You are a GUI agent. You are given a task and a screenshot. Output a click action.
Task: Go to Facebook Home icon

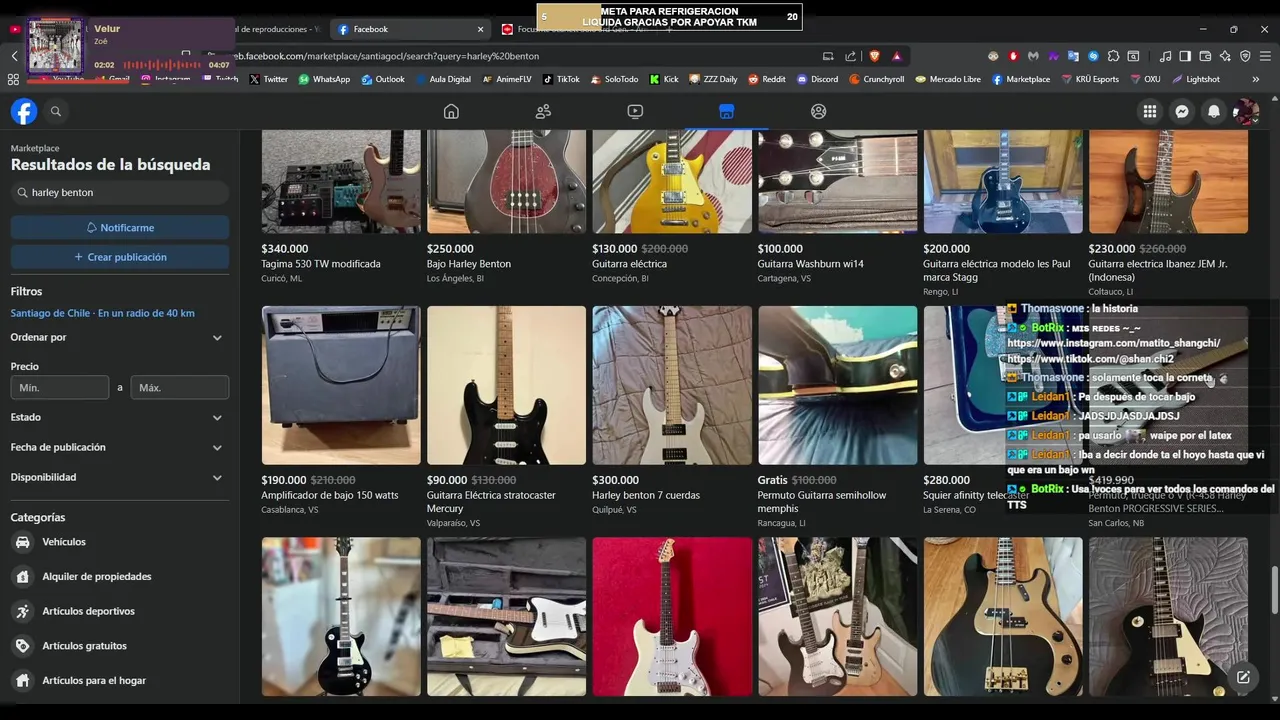click(x=451, y=111)
